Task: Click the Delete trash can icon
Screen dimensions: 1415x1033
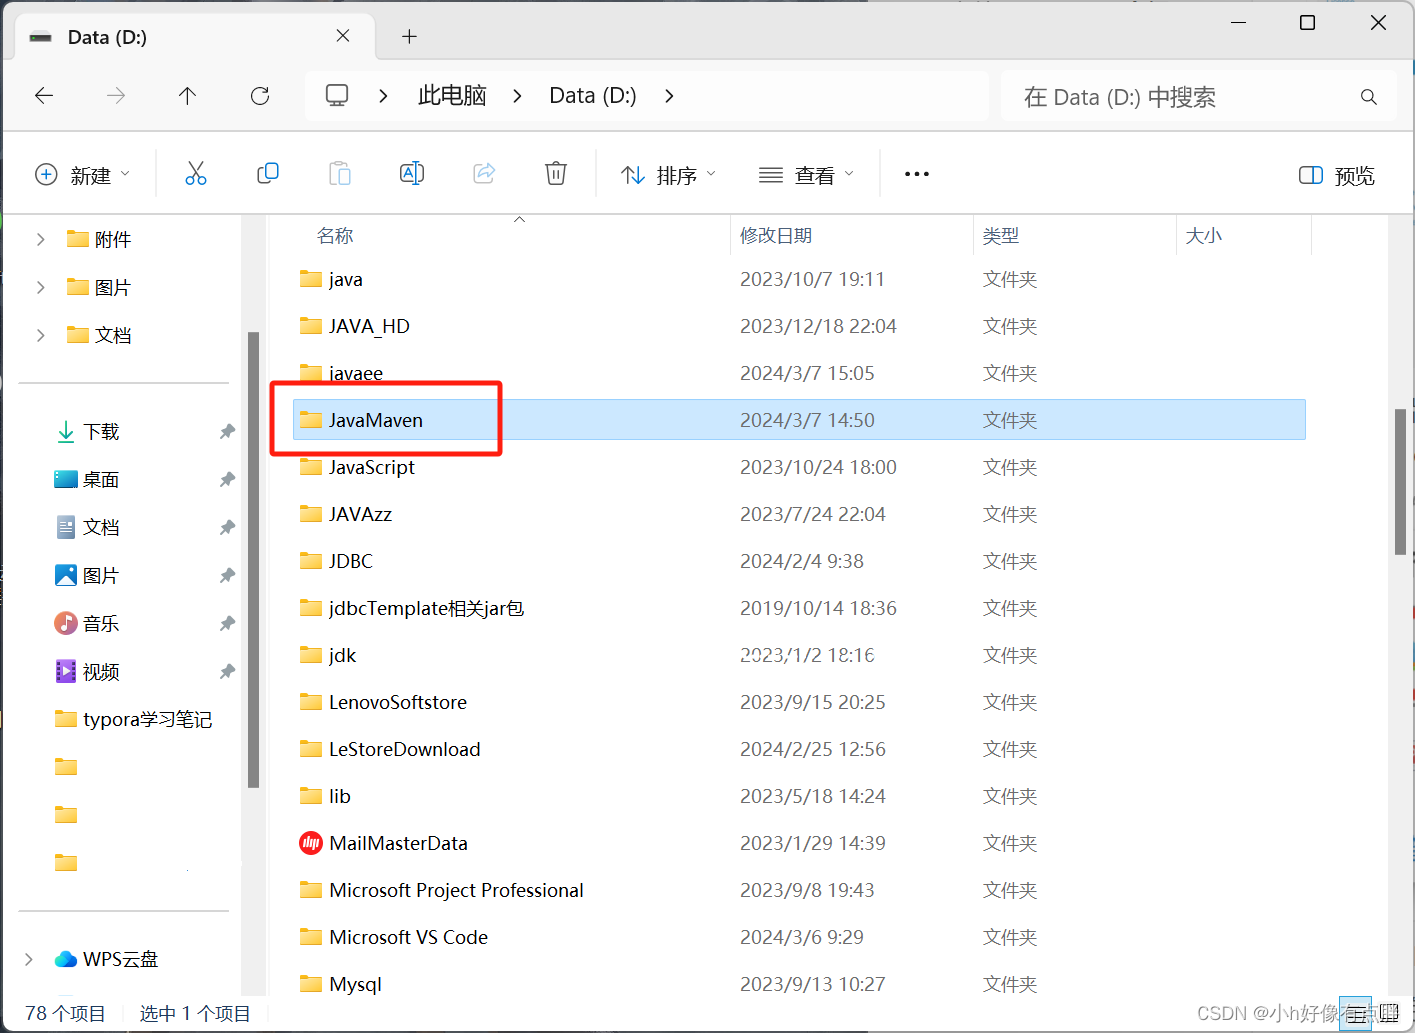Action: 556,174
